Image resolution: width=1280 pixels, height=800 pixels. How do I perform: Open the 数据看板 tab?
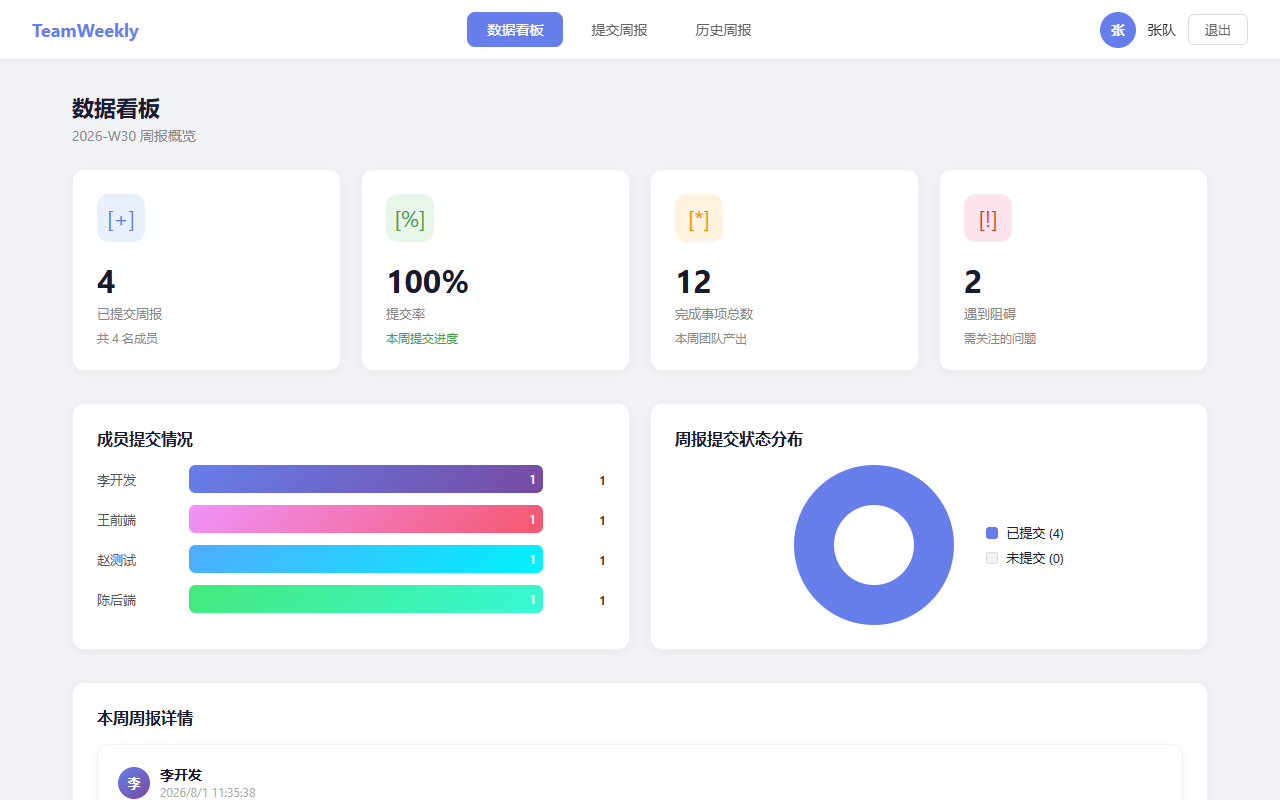coord(515,30)
